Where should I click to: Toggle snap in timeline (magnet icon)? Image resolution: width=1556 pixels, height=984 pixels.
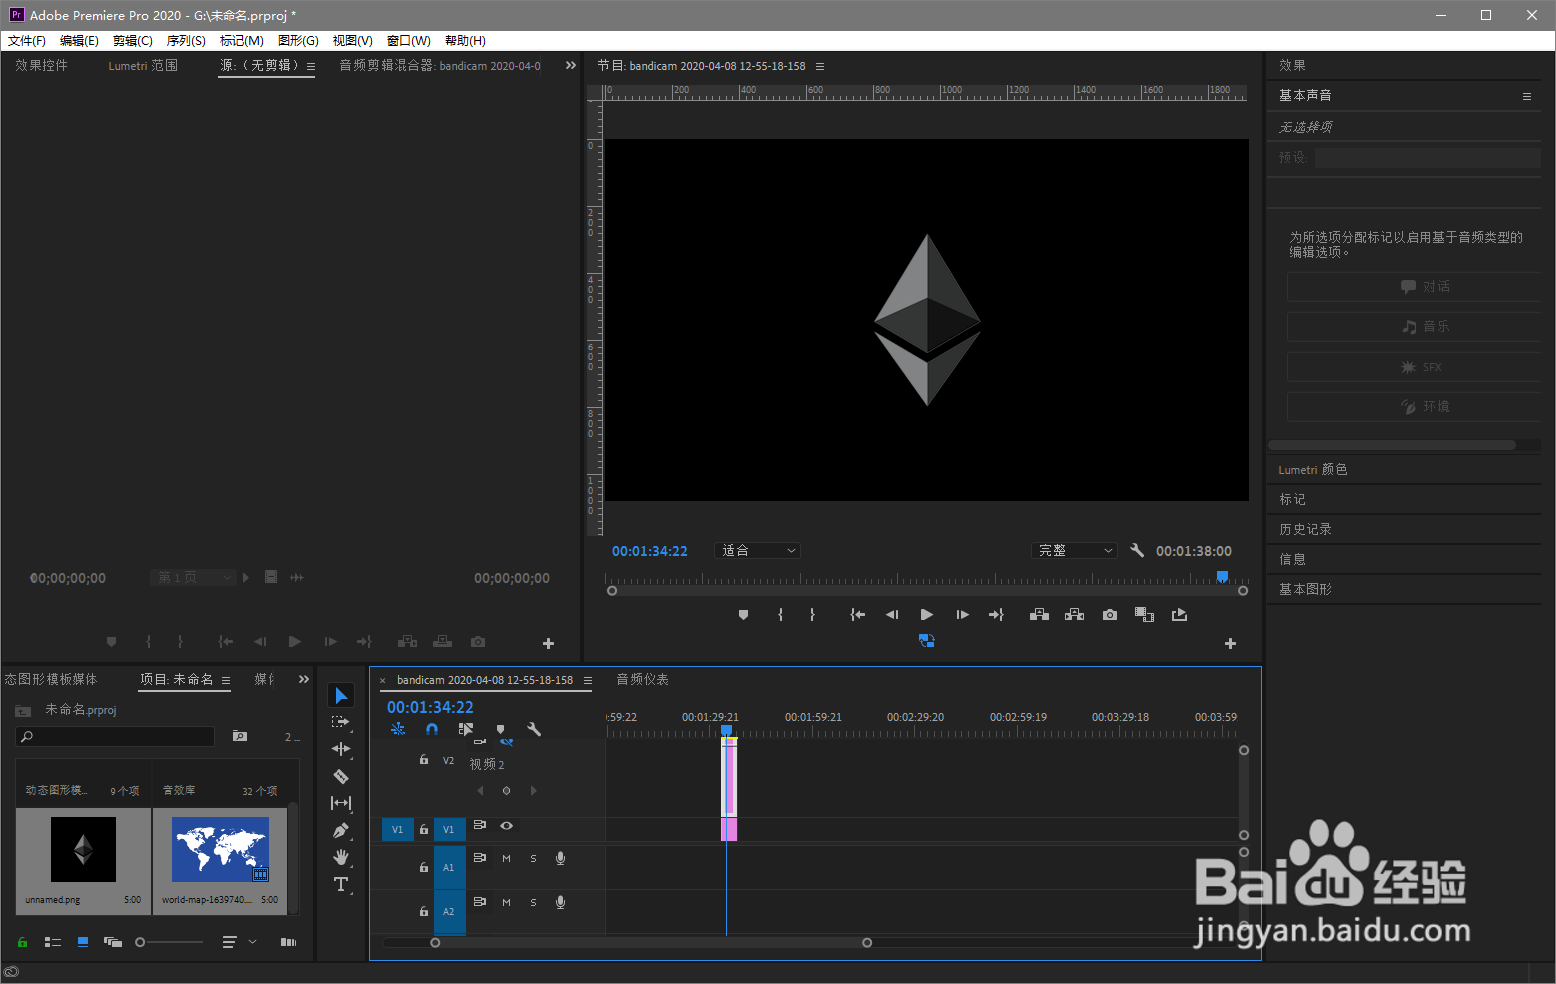[x=432, y=729]
